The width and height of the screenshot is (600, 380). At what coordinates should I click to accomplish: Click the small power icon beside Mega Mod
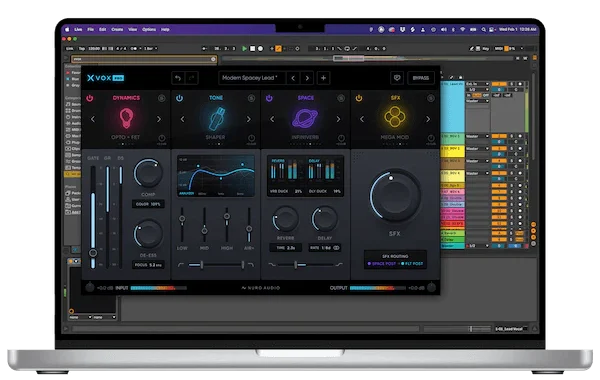[x=431, y=139]
